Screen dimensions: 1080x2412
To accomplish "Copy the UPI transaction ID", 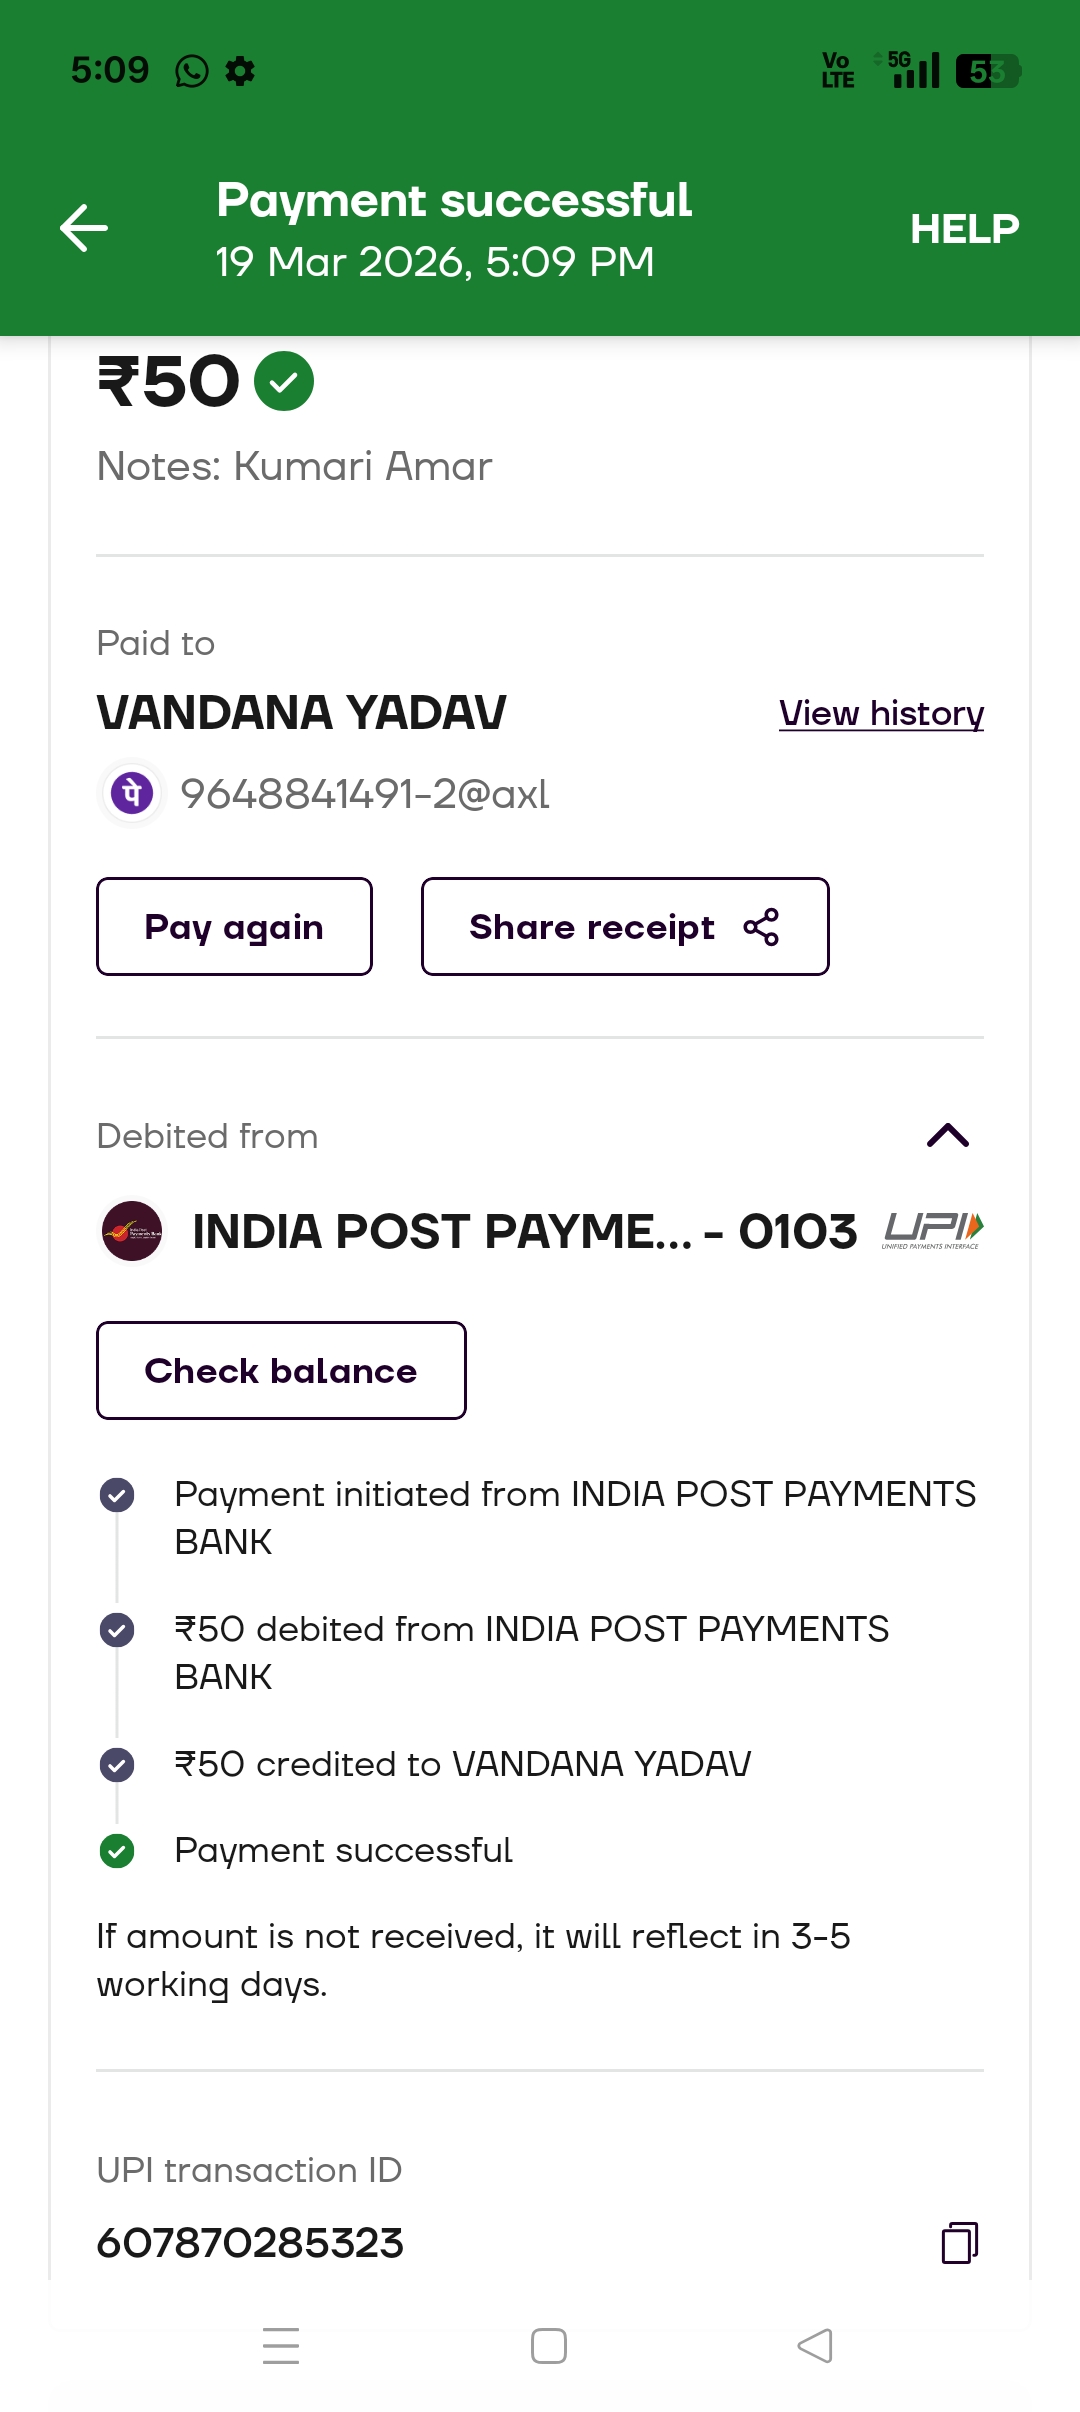I will pos(959,2242).
